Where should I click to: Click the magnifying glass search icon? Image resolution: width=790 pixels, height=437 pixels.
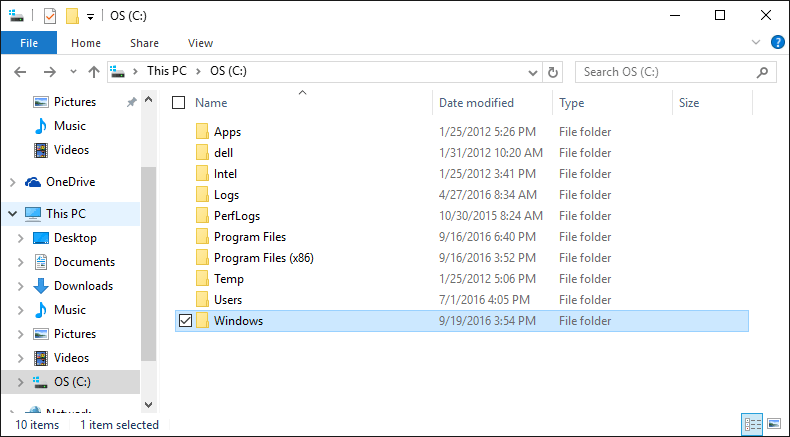pyautogui.click(x=762, y=72)
